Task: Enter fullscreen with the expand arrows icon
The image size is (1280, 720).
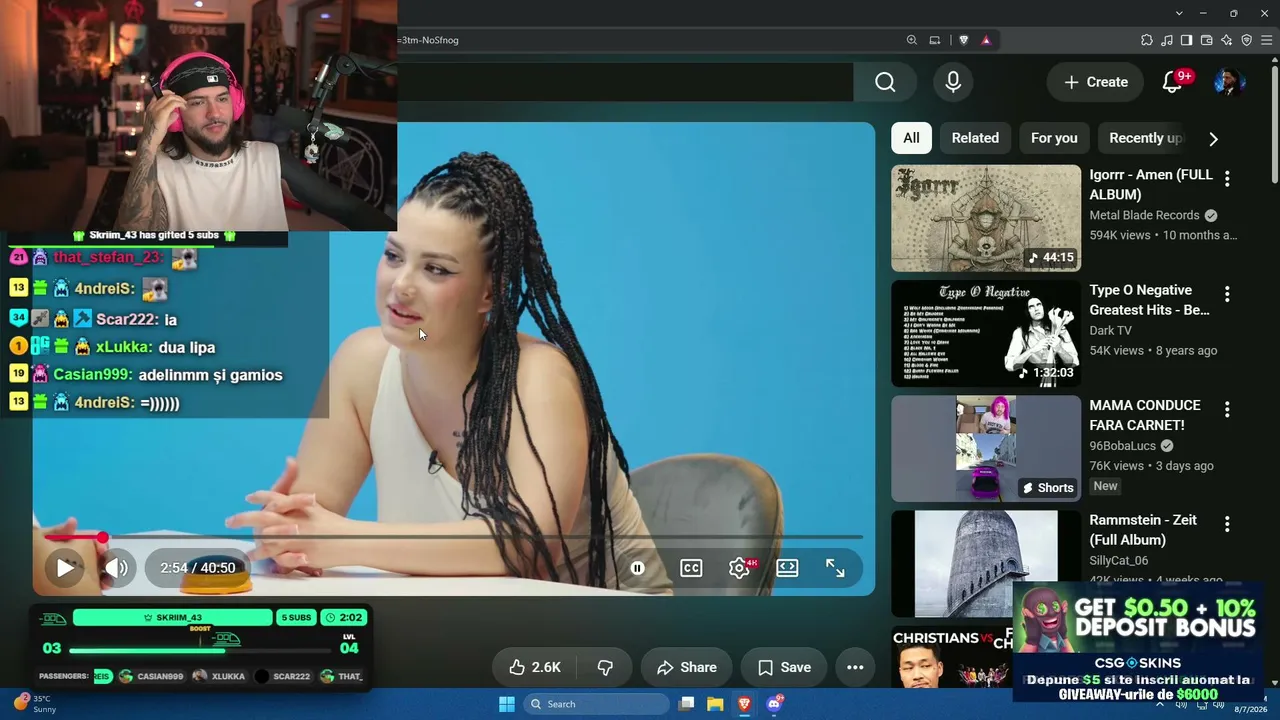Action: click(835, 568)
